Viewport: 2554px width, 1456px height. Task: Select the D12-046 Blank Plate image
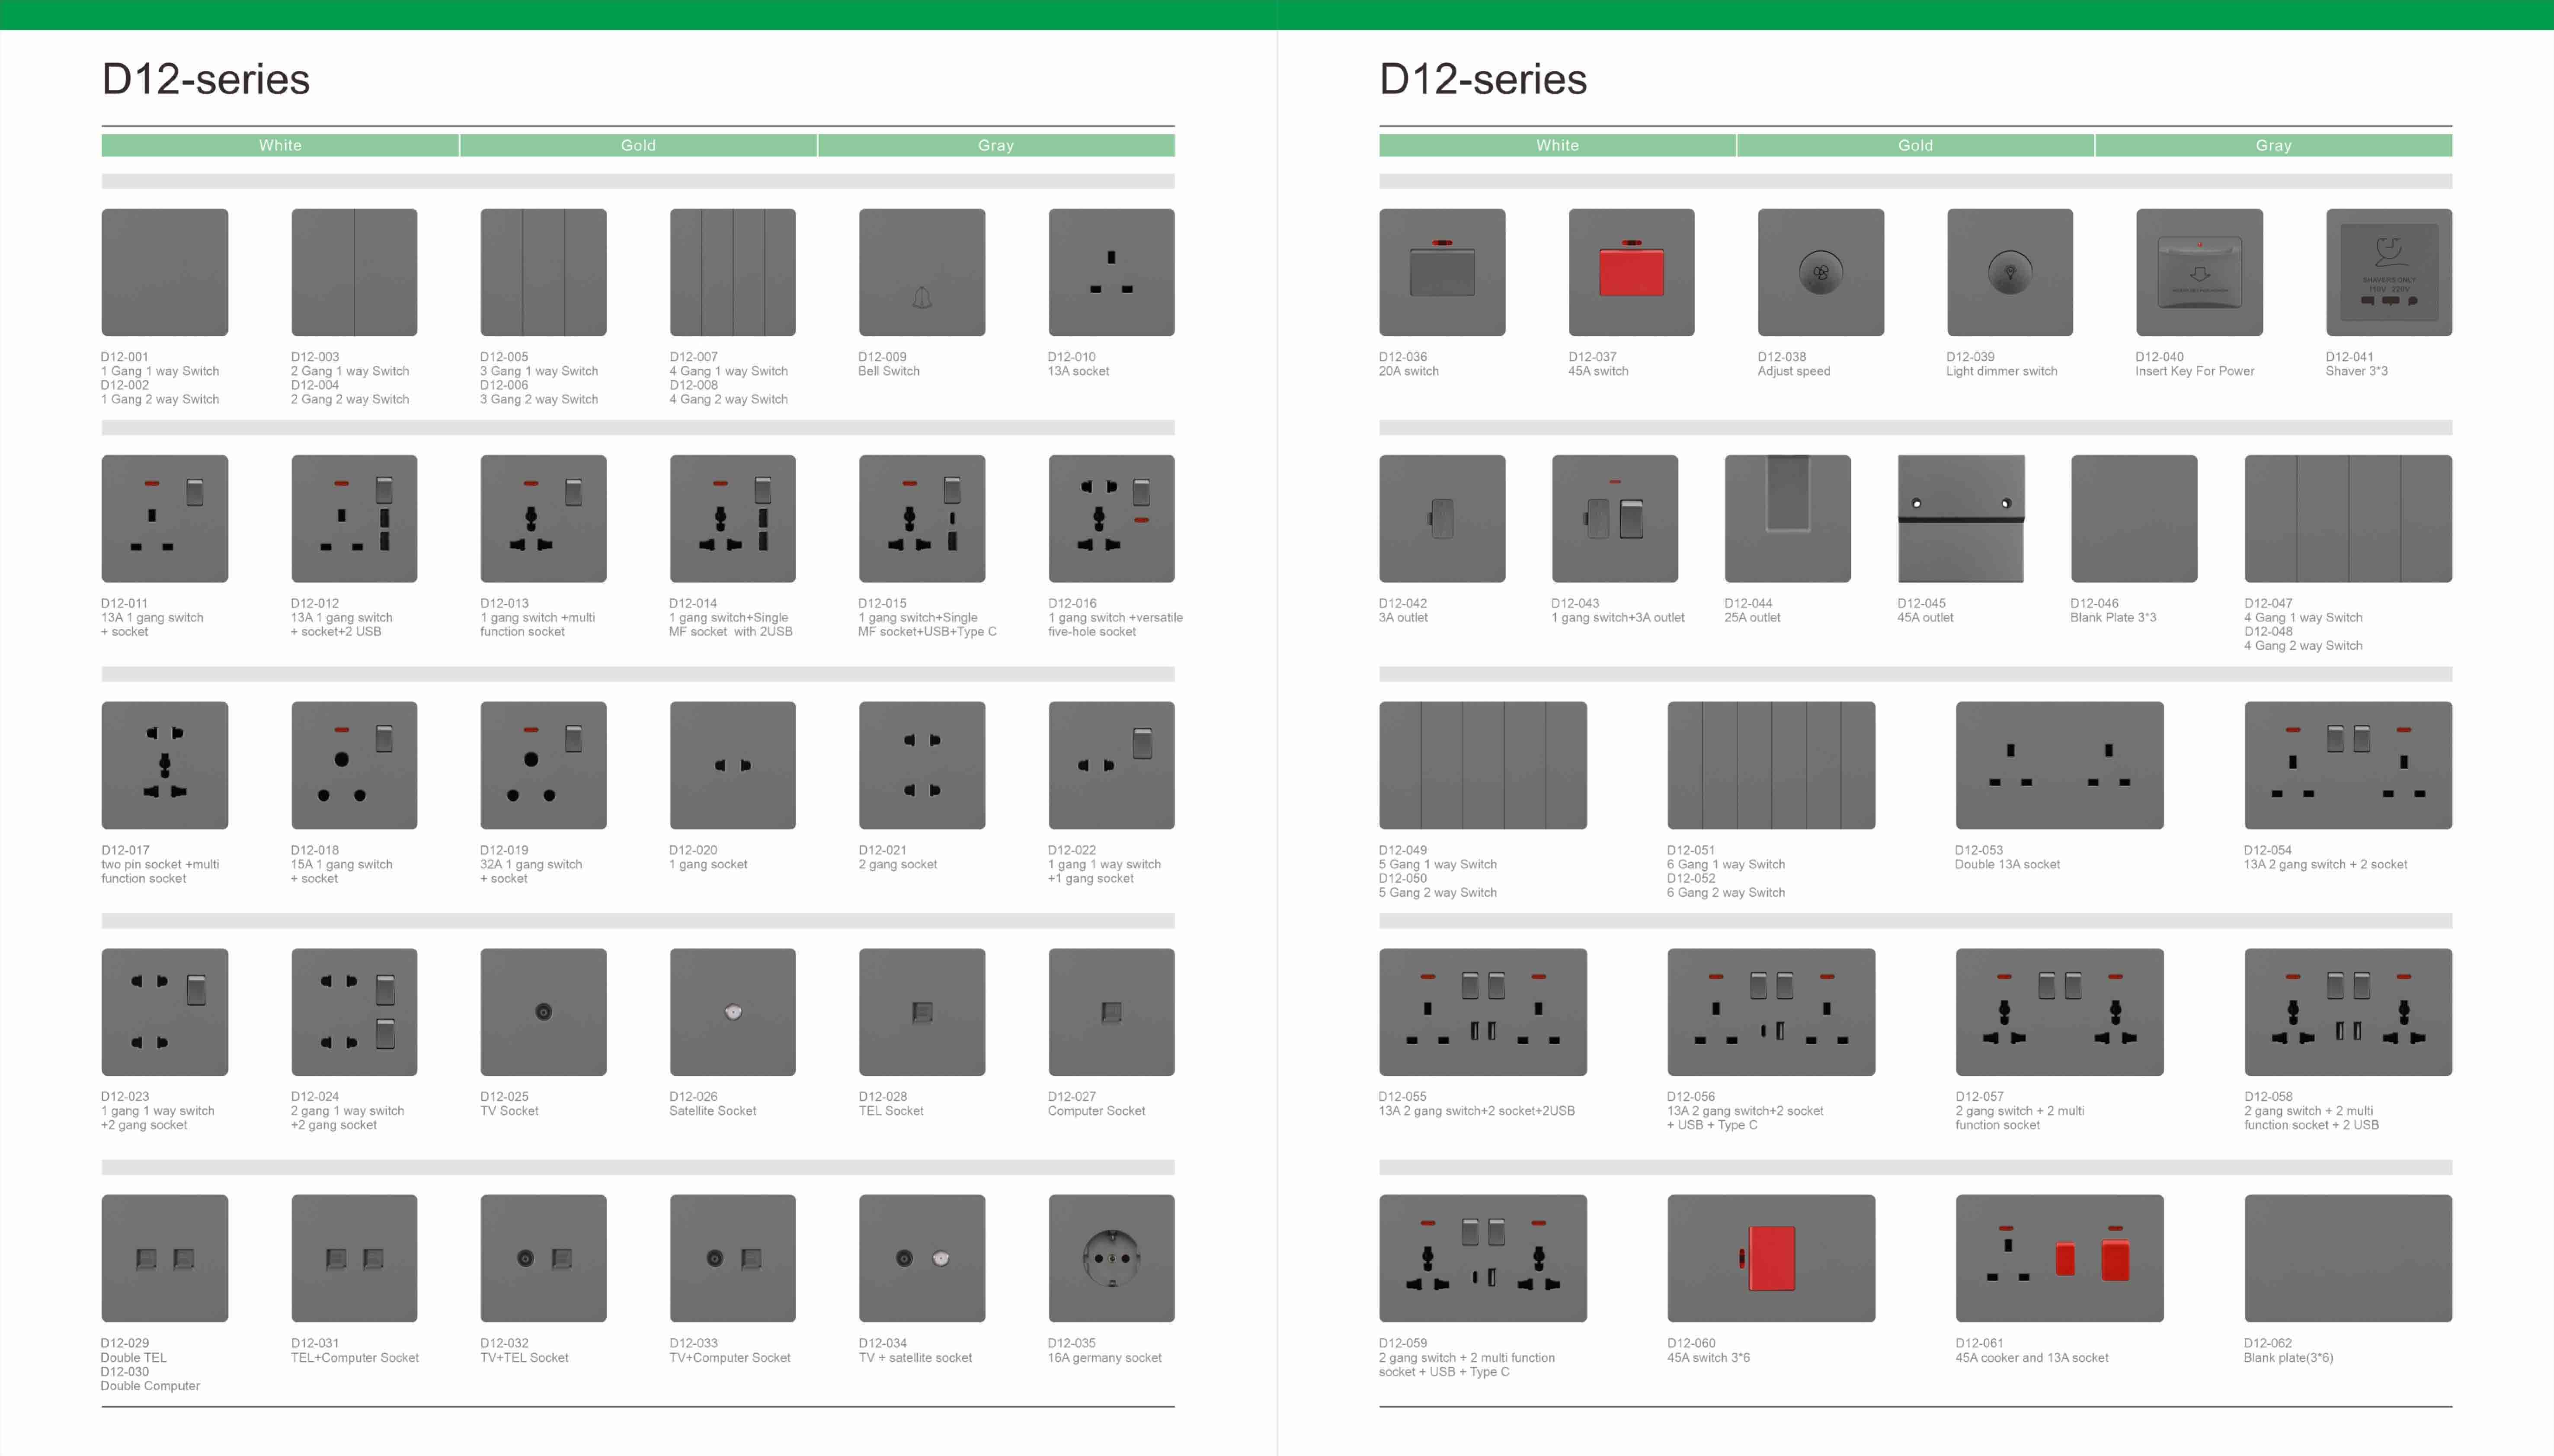point(2134,519)
